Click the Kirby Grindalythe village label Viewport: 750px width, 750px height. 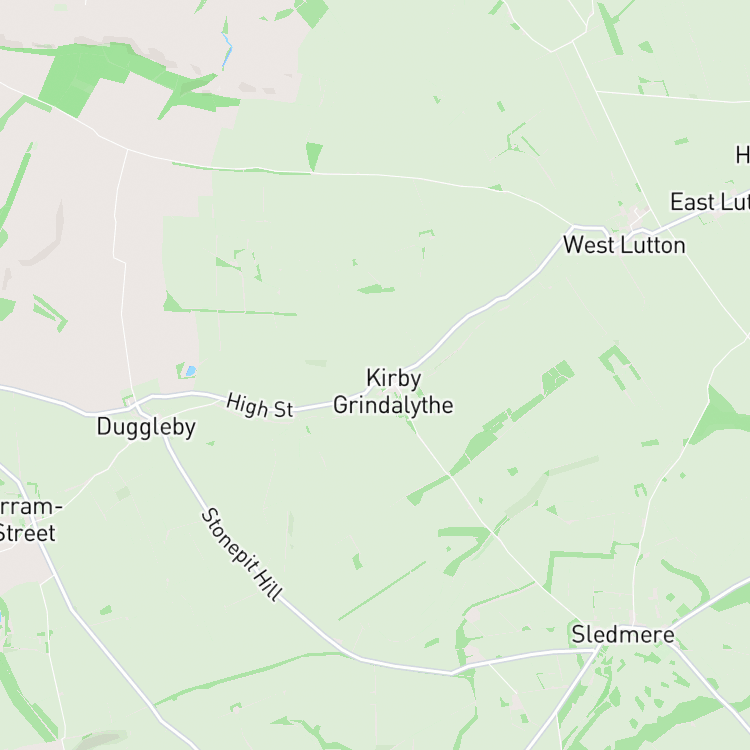(393, 392)
